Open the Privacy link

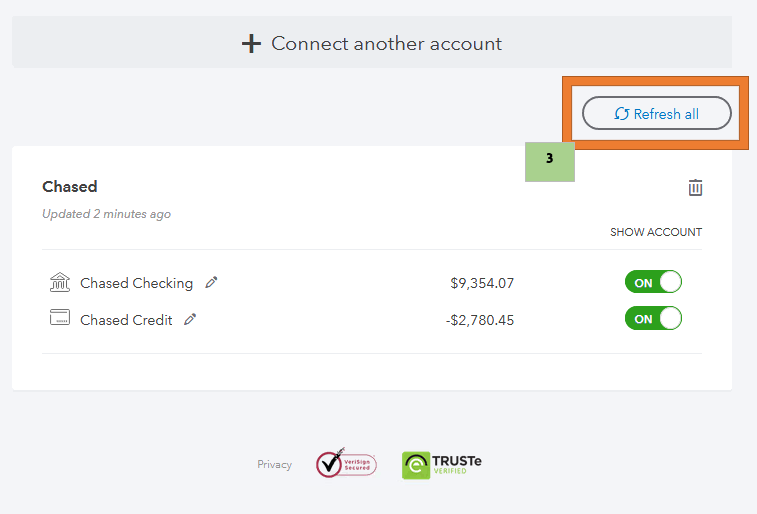pos(274,465)
